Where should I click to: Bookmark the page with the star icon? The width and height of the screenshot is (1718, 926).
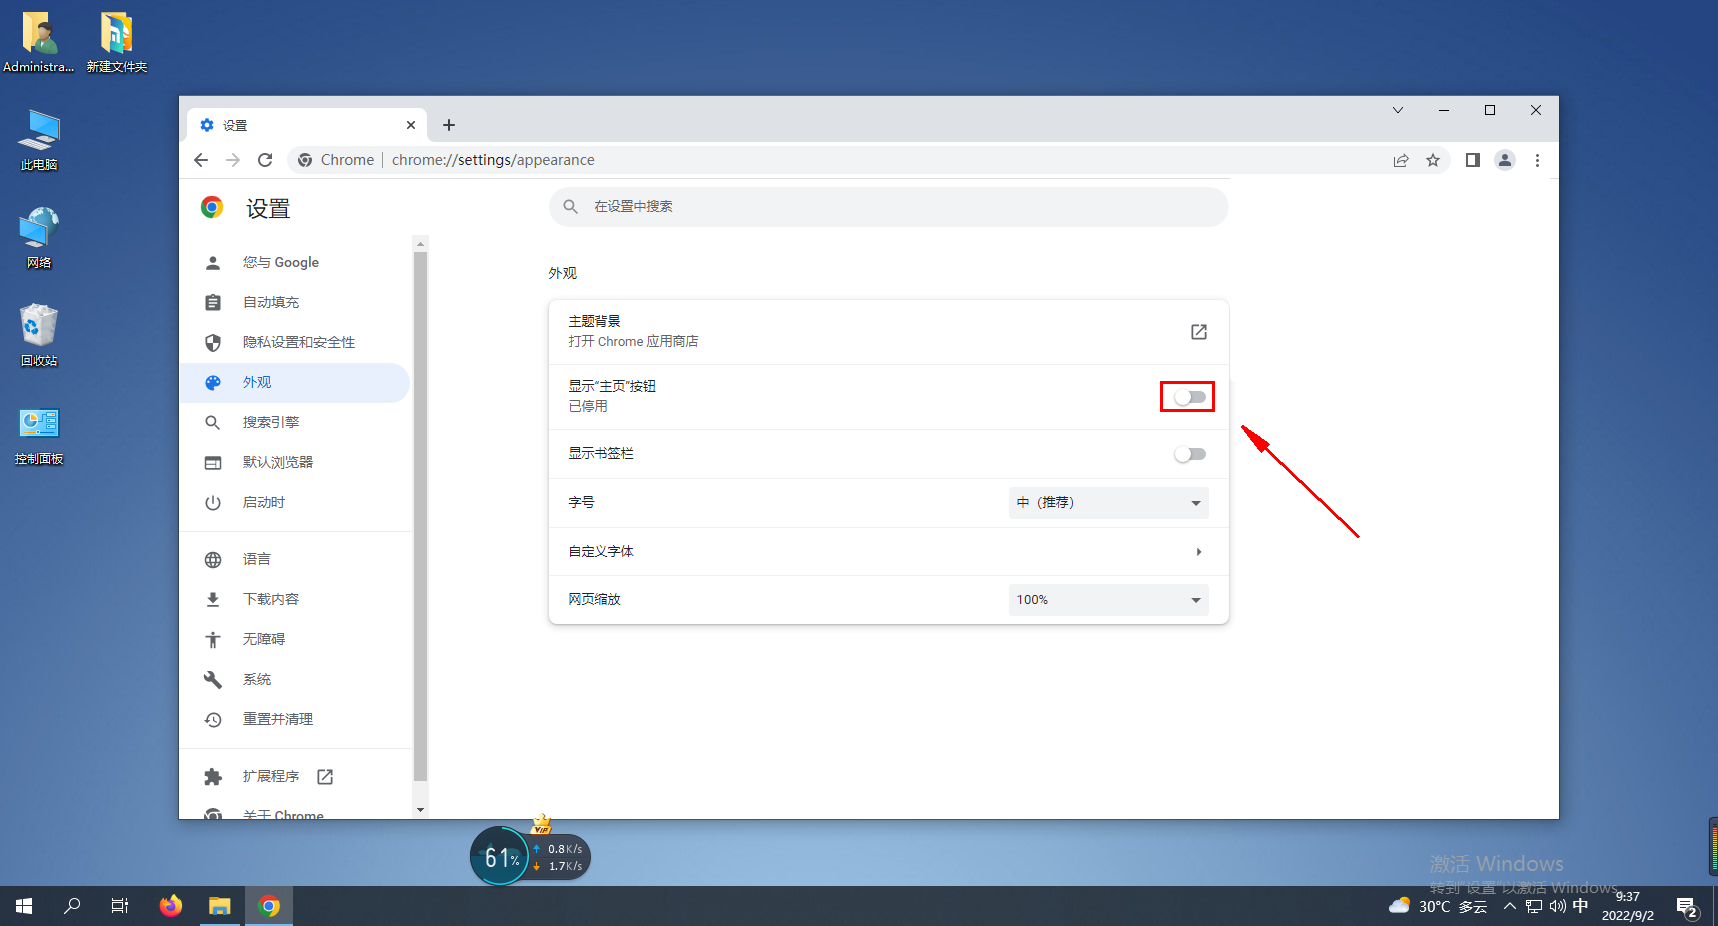click(x=1434, y=160)
